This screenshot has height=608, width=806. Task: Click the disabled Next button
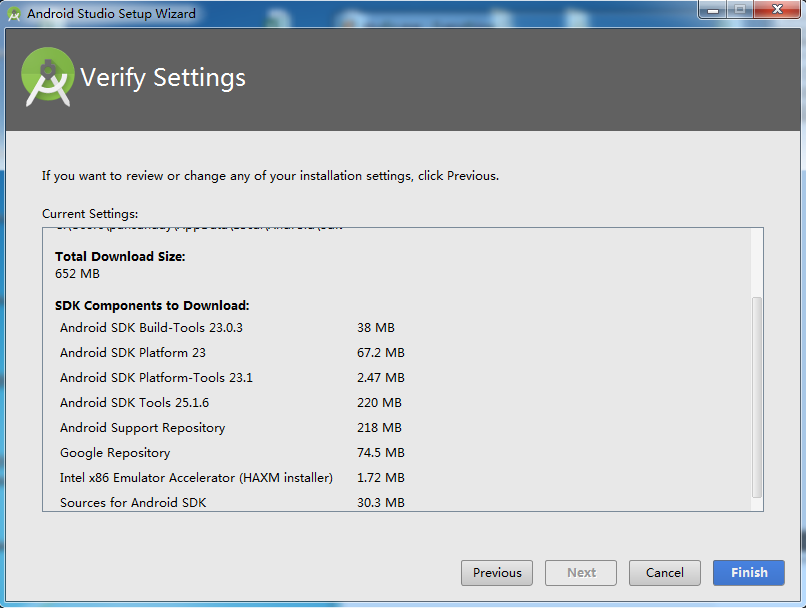coord(581,573)
